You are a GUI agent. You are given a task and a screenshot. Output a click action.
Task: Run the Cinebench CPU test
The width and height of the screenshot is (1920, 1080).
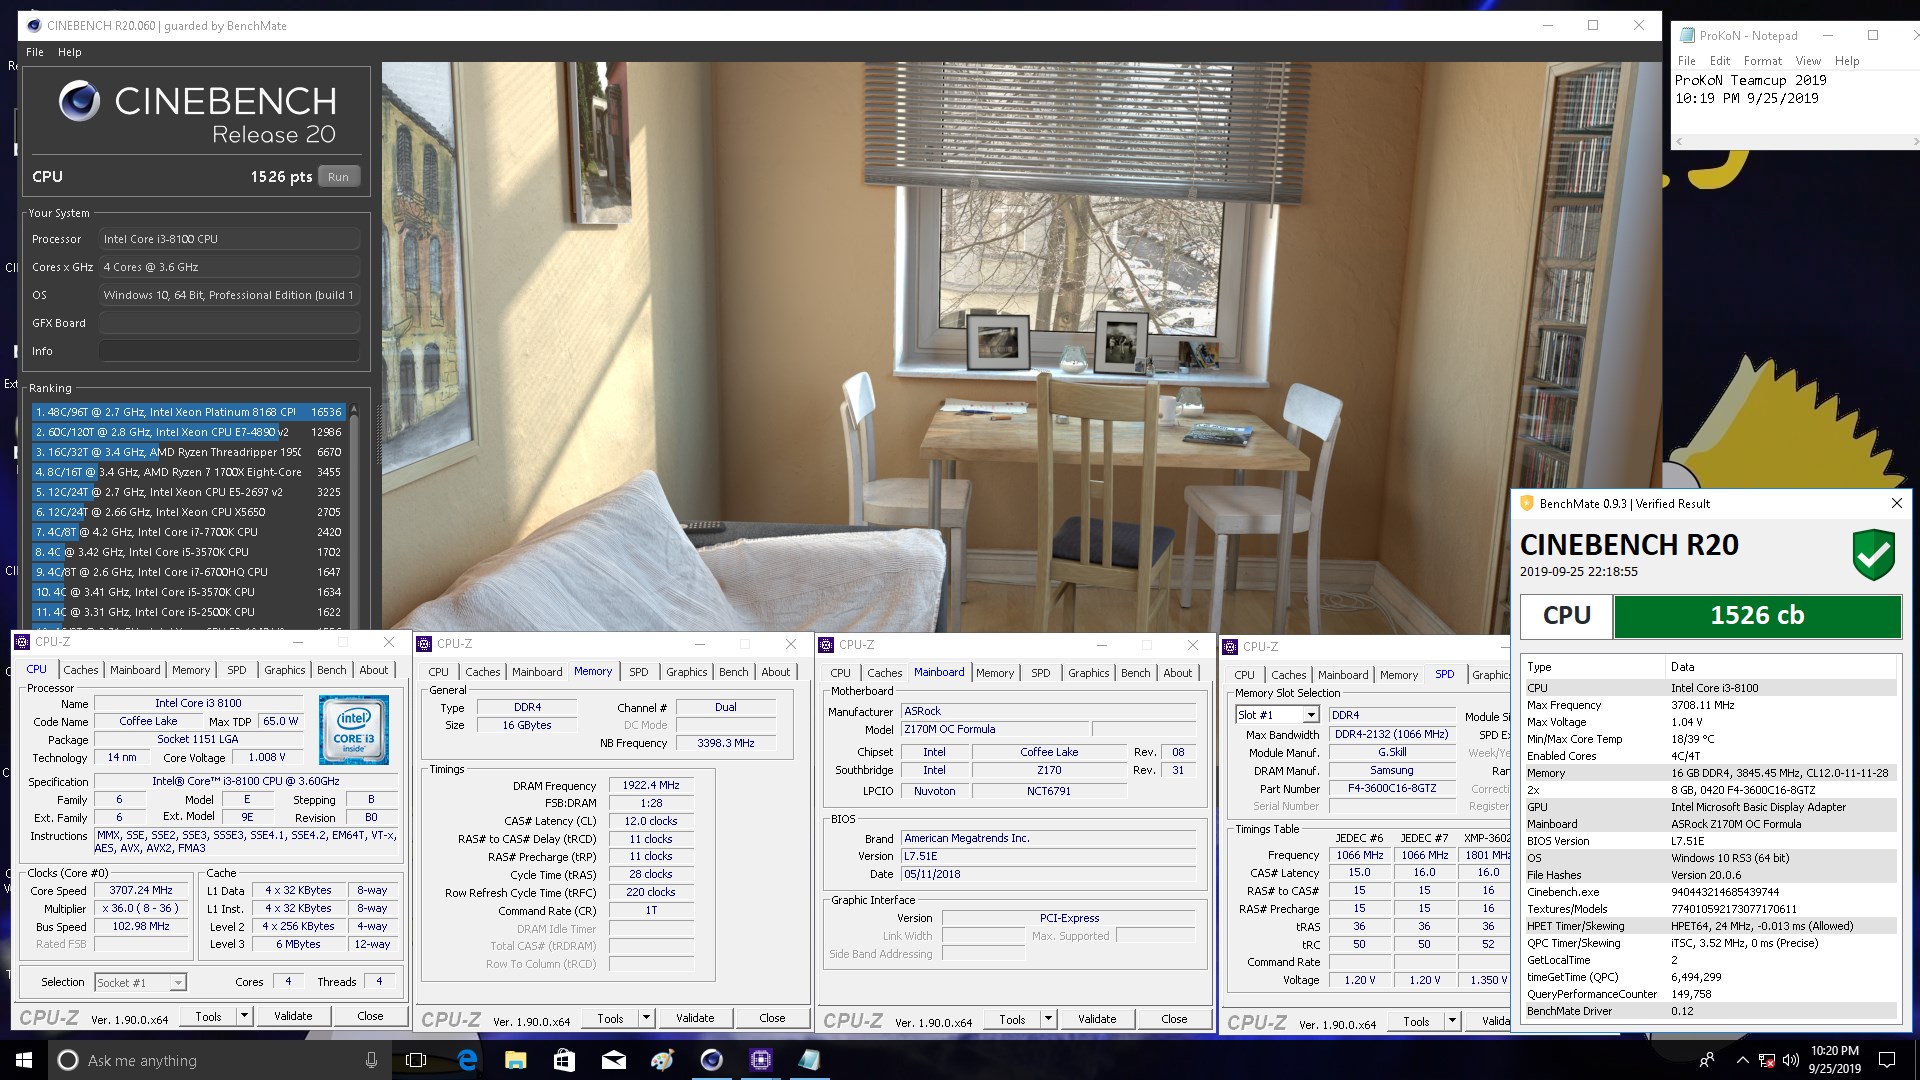[338, 177]
